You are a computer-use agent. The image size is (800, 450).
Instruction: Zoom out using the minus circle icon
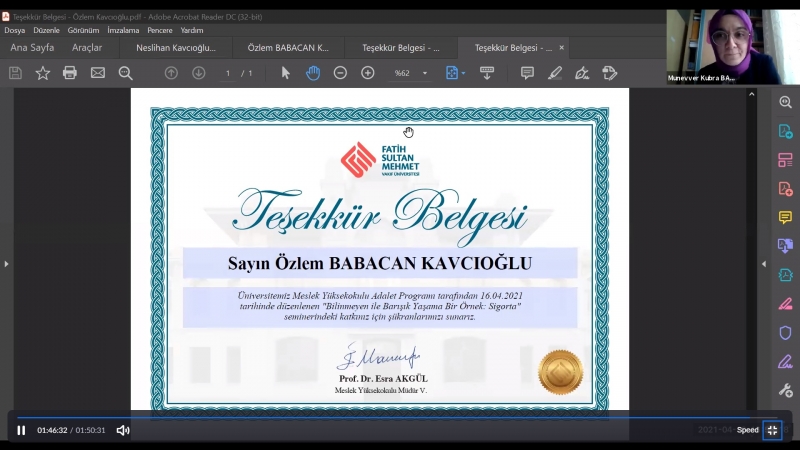[x=340, y=73]
